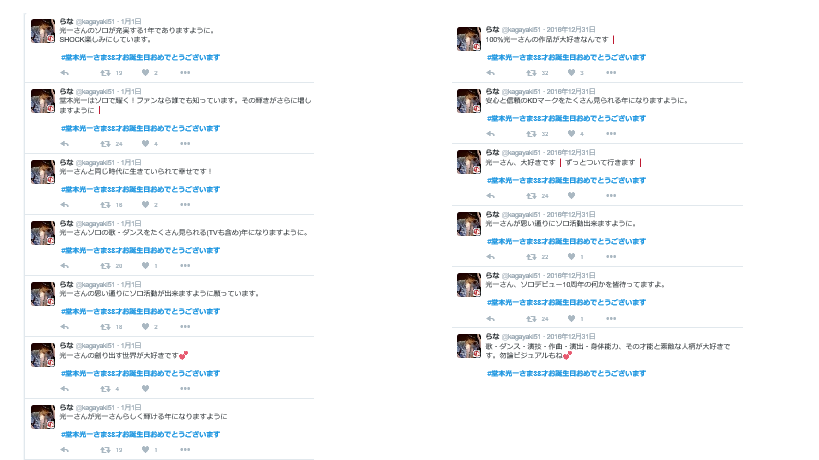Image resolution: width=819 pixels, height=460 pixels.
Task: Open the 2016年12月31日 timestamp on top right tweet
Action: 571,30
